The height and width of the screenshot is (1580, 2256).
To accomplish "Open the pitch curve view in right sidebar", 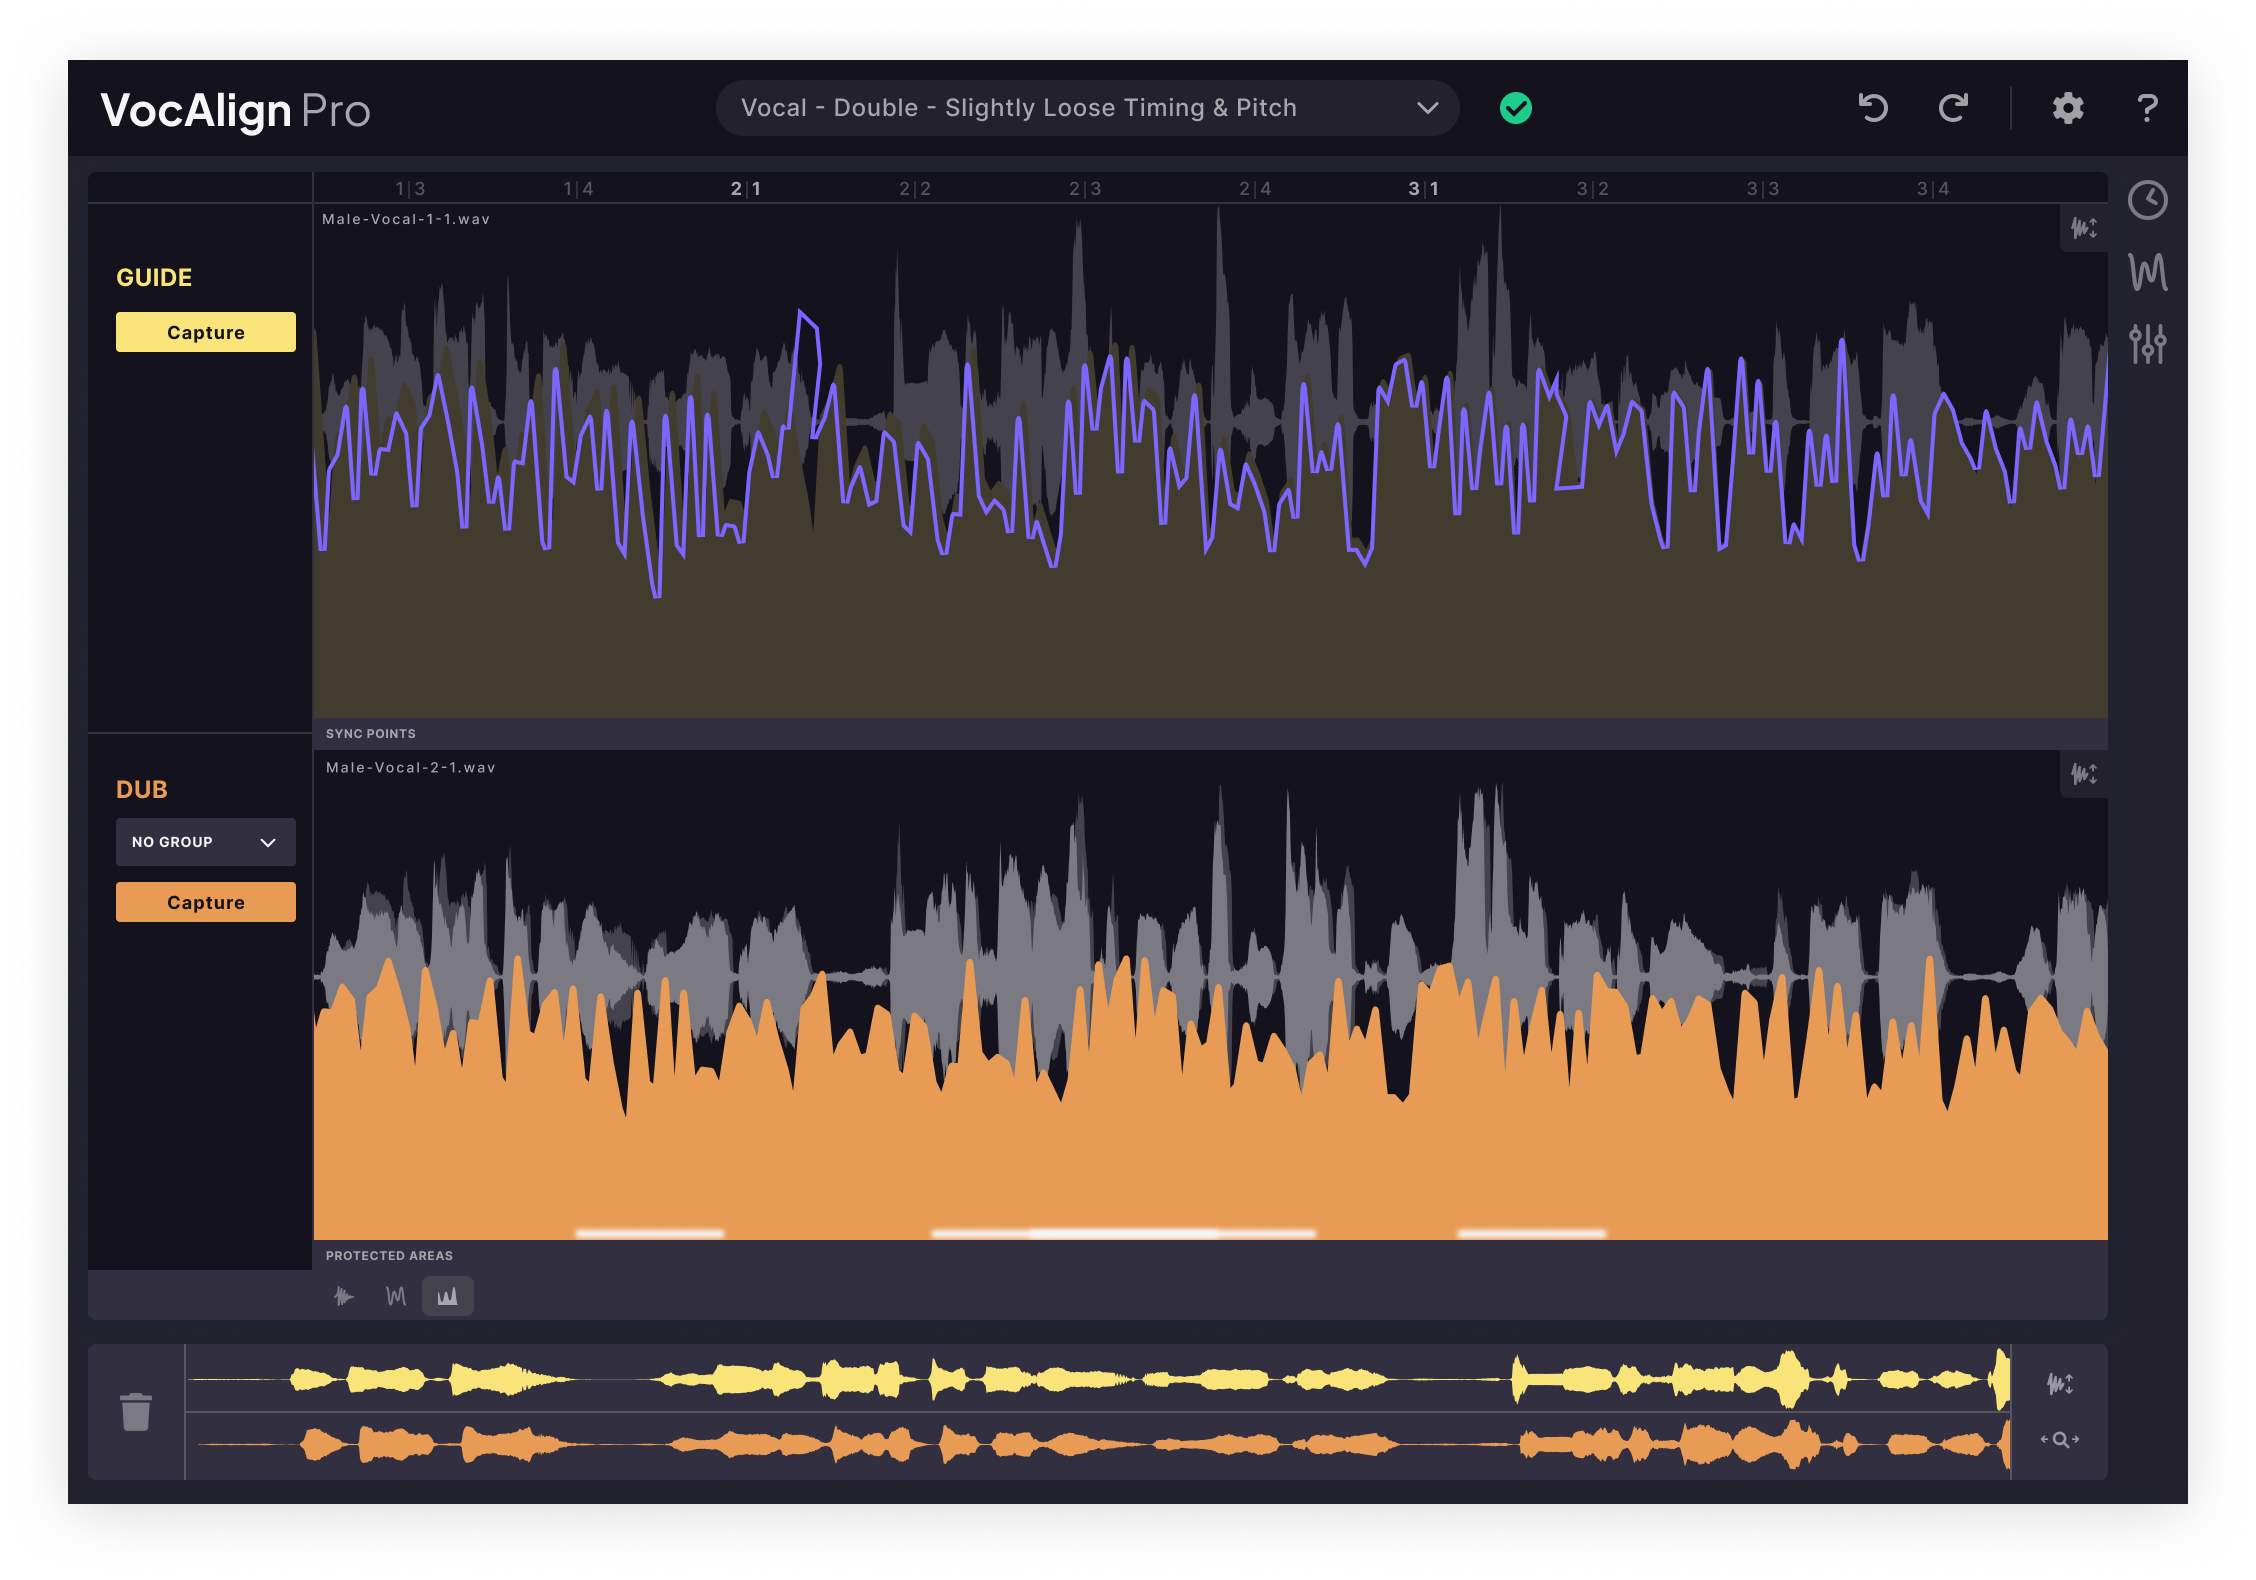I will [x=2149, y=270].
